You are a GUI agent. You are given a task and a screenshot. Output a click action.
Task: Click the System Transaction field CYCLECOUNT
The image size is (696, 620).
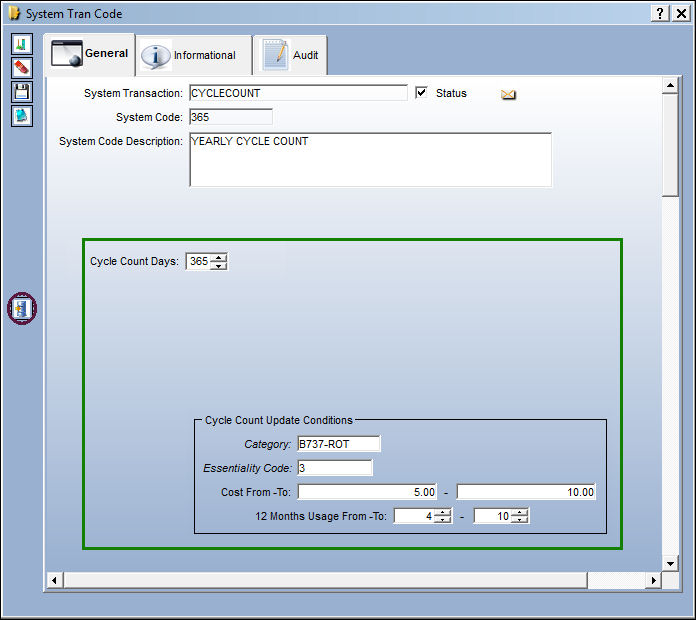click(x=298, y=93)
